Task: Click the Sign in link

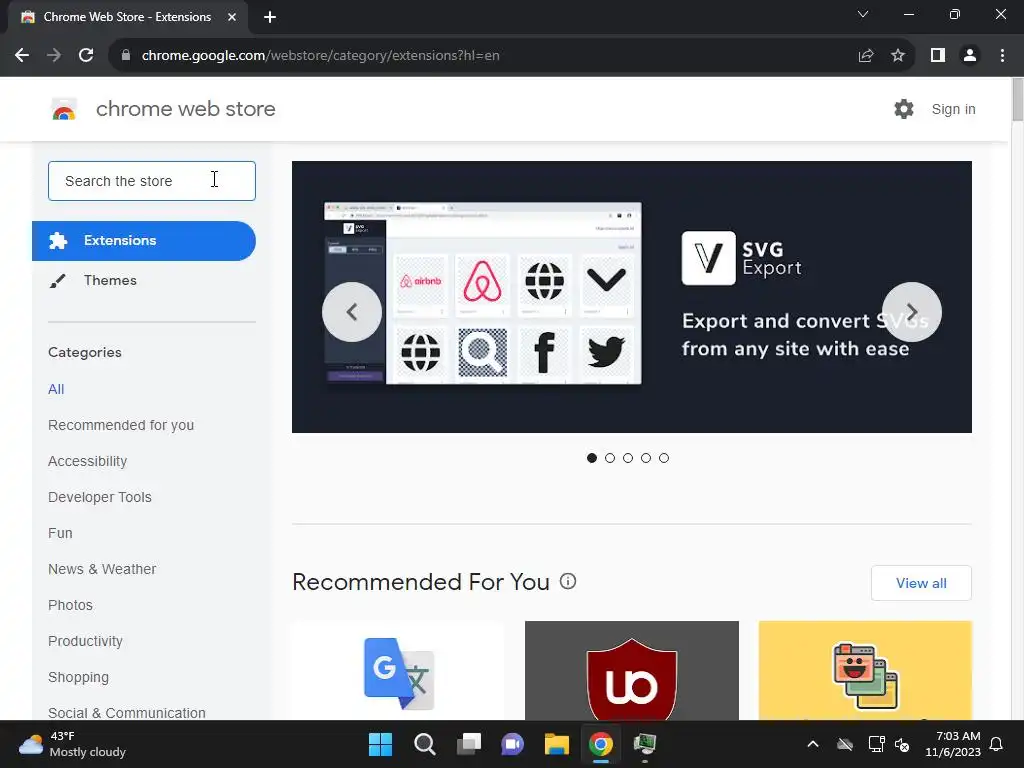Action: [953, 109]
